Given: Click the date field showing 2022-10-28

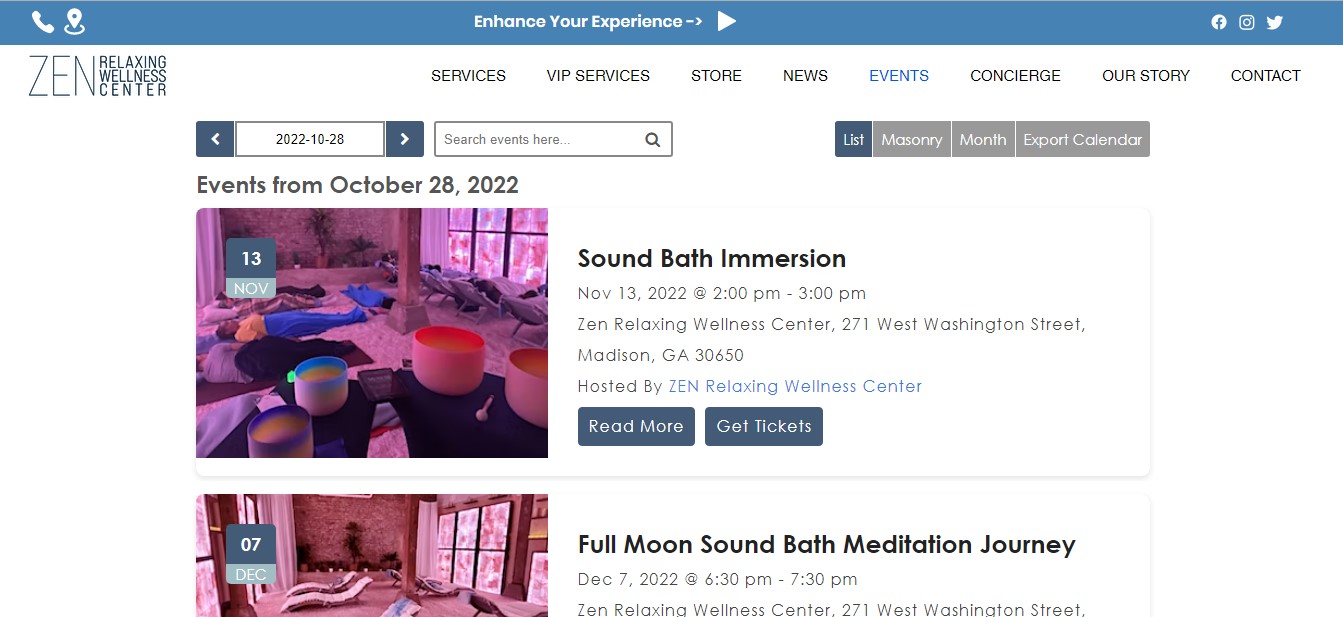Looking at the screenshot, I should (x=310, y=139).
